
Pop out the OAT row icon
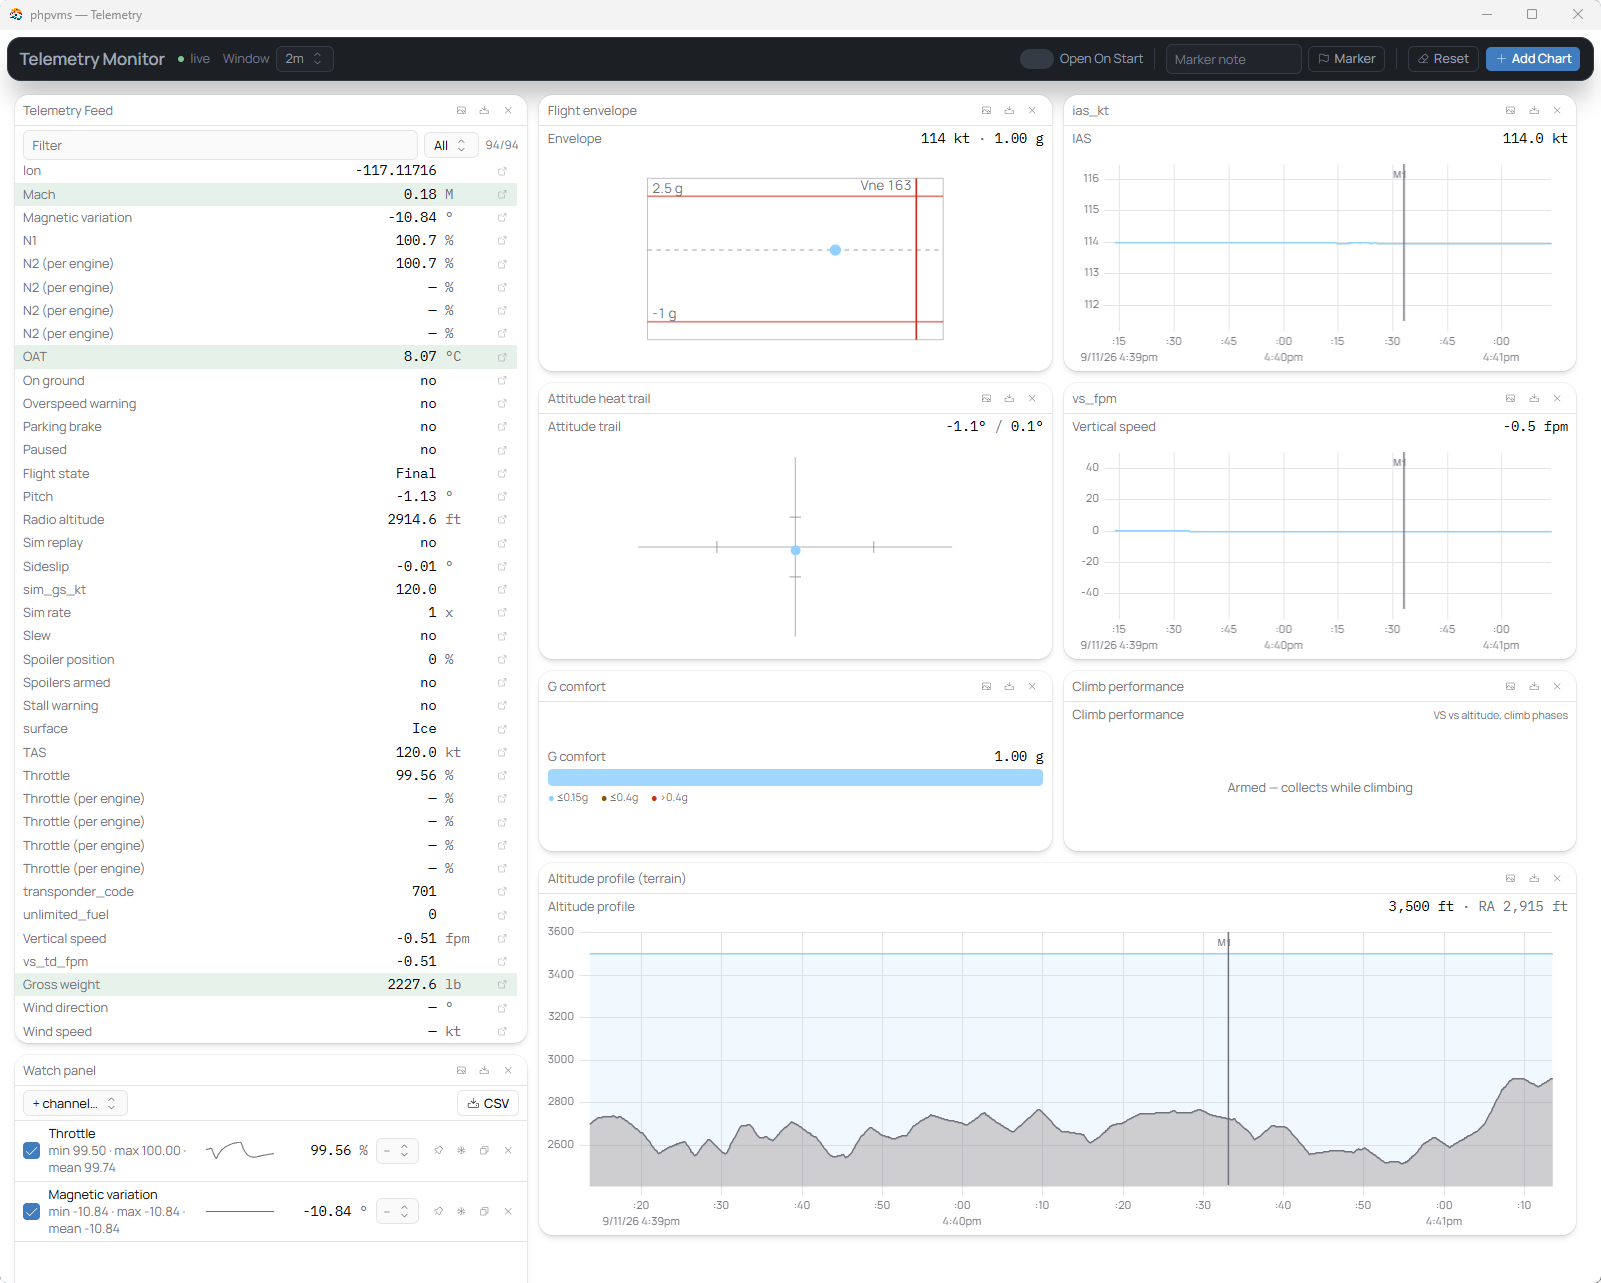(x=502, y=357)
